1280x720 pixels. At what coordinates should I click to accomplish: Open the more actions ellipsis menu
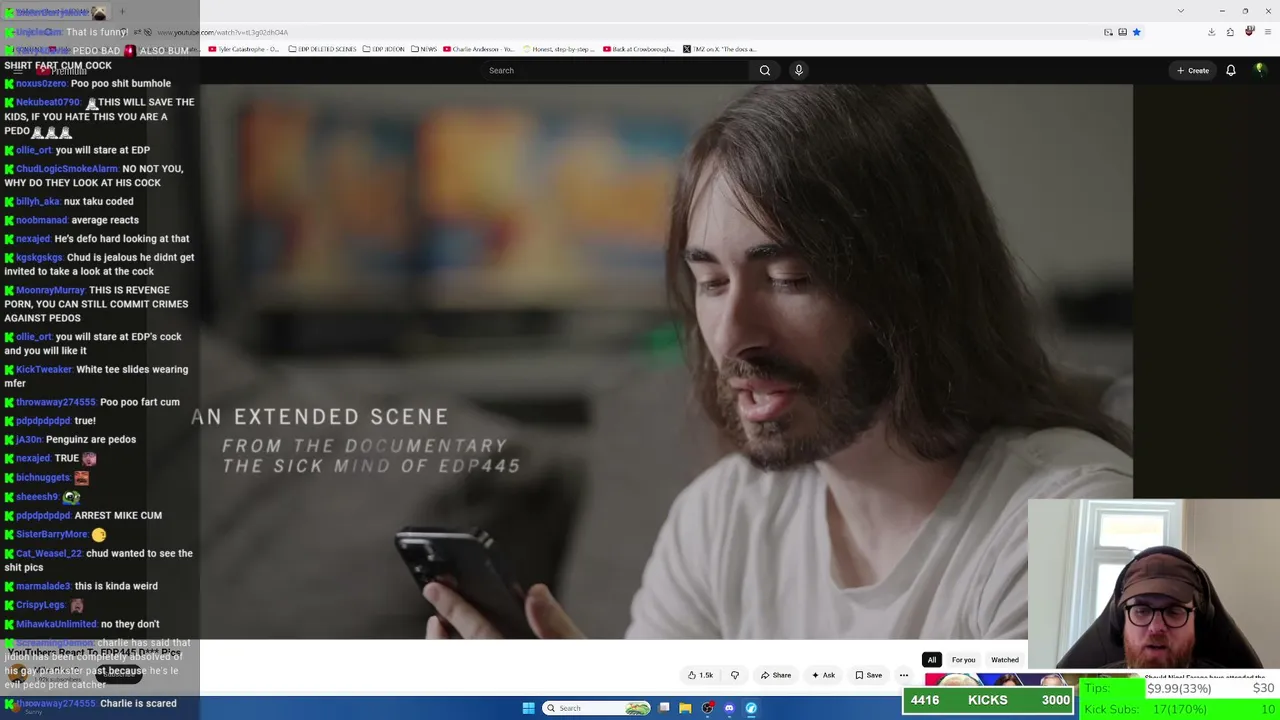coord(904,675)
